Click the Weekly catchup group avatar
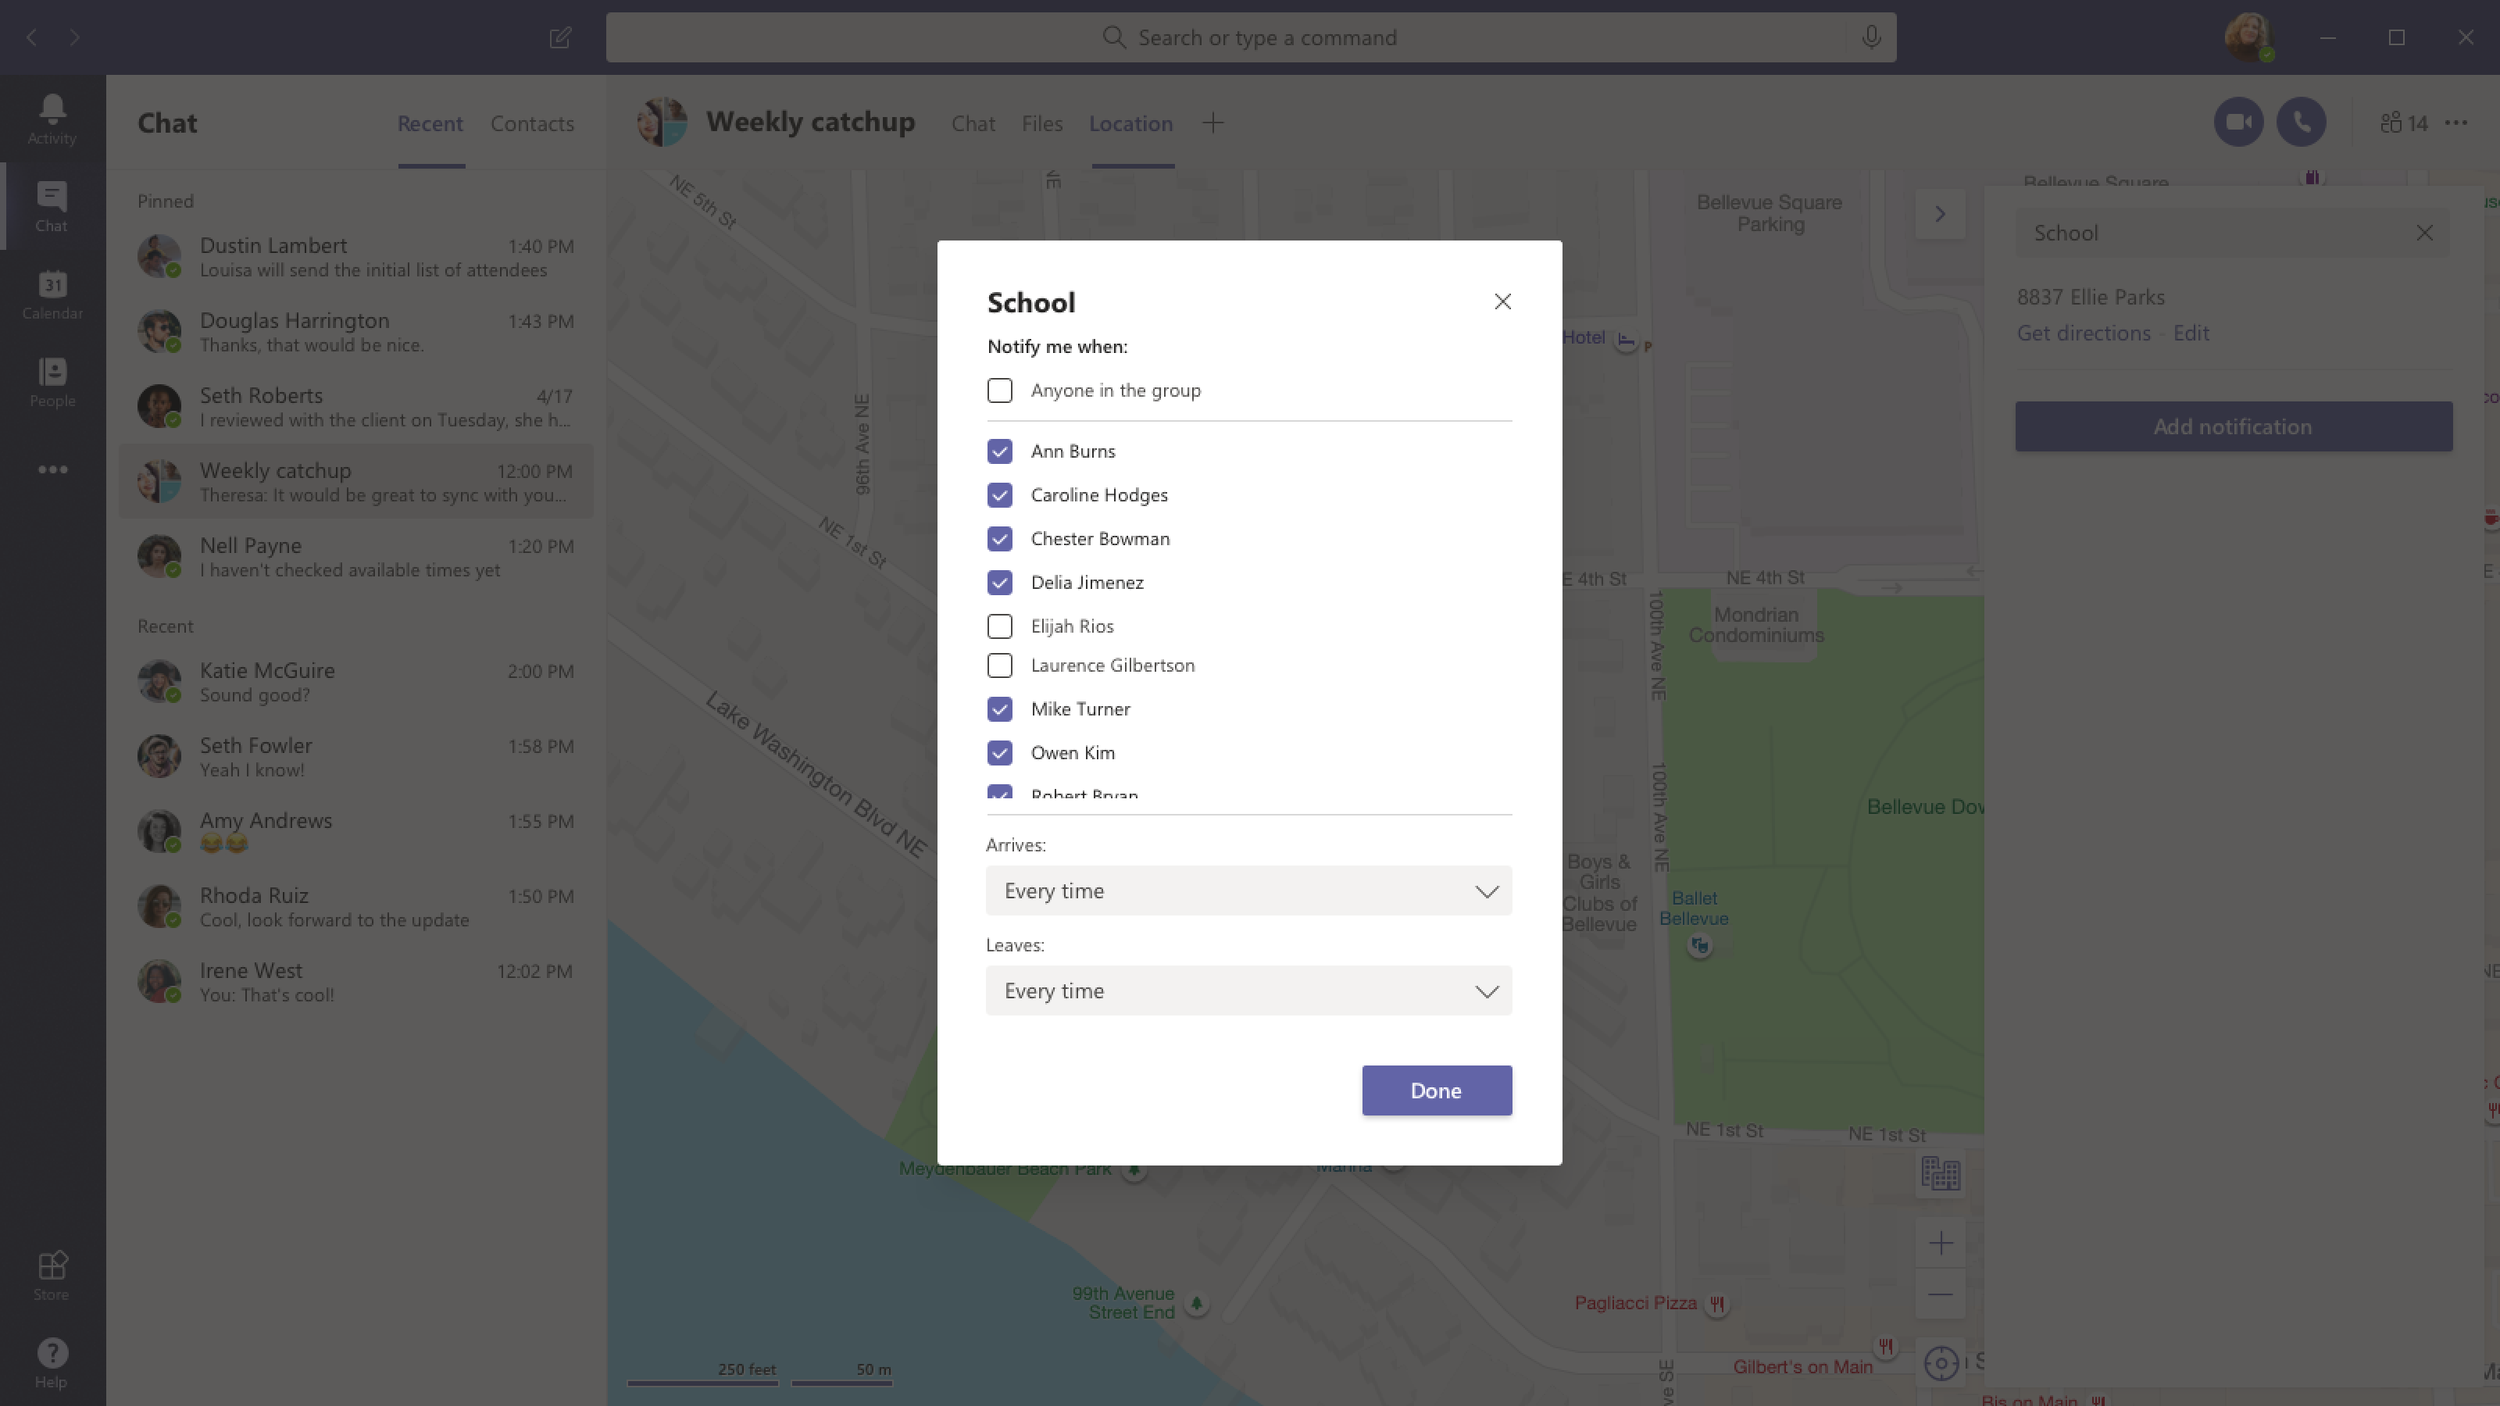The height and width of the screenshot is (1406, 2500). 662,123
